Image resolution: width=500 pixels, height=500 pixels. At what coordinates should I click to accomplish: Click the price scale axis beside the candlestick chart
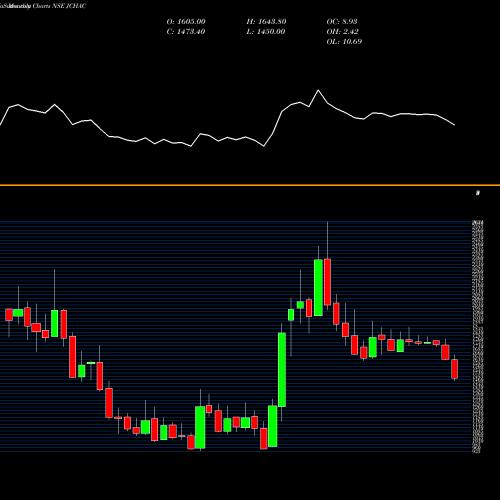tap(478, 337)
